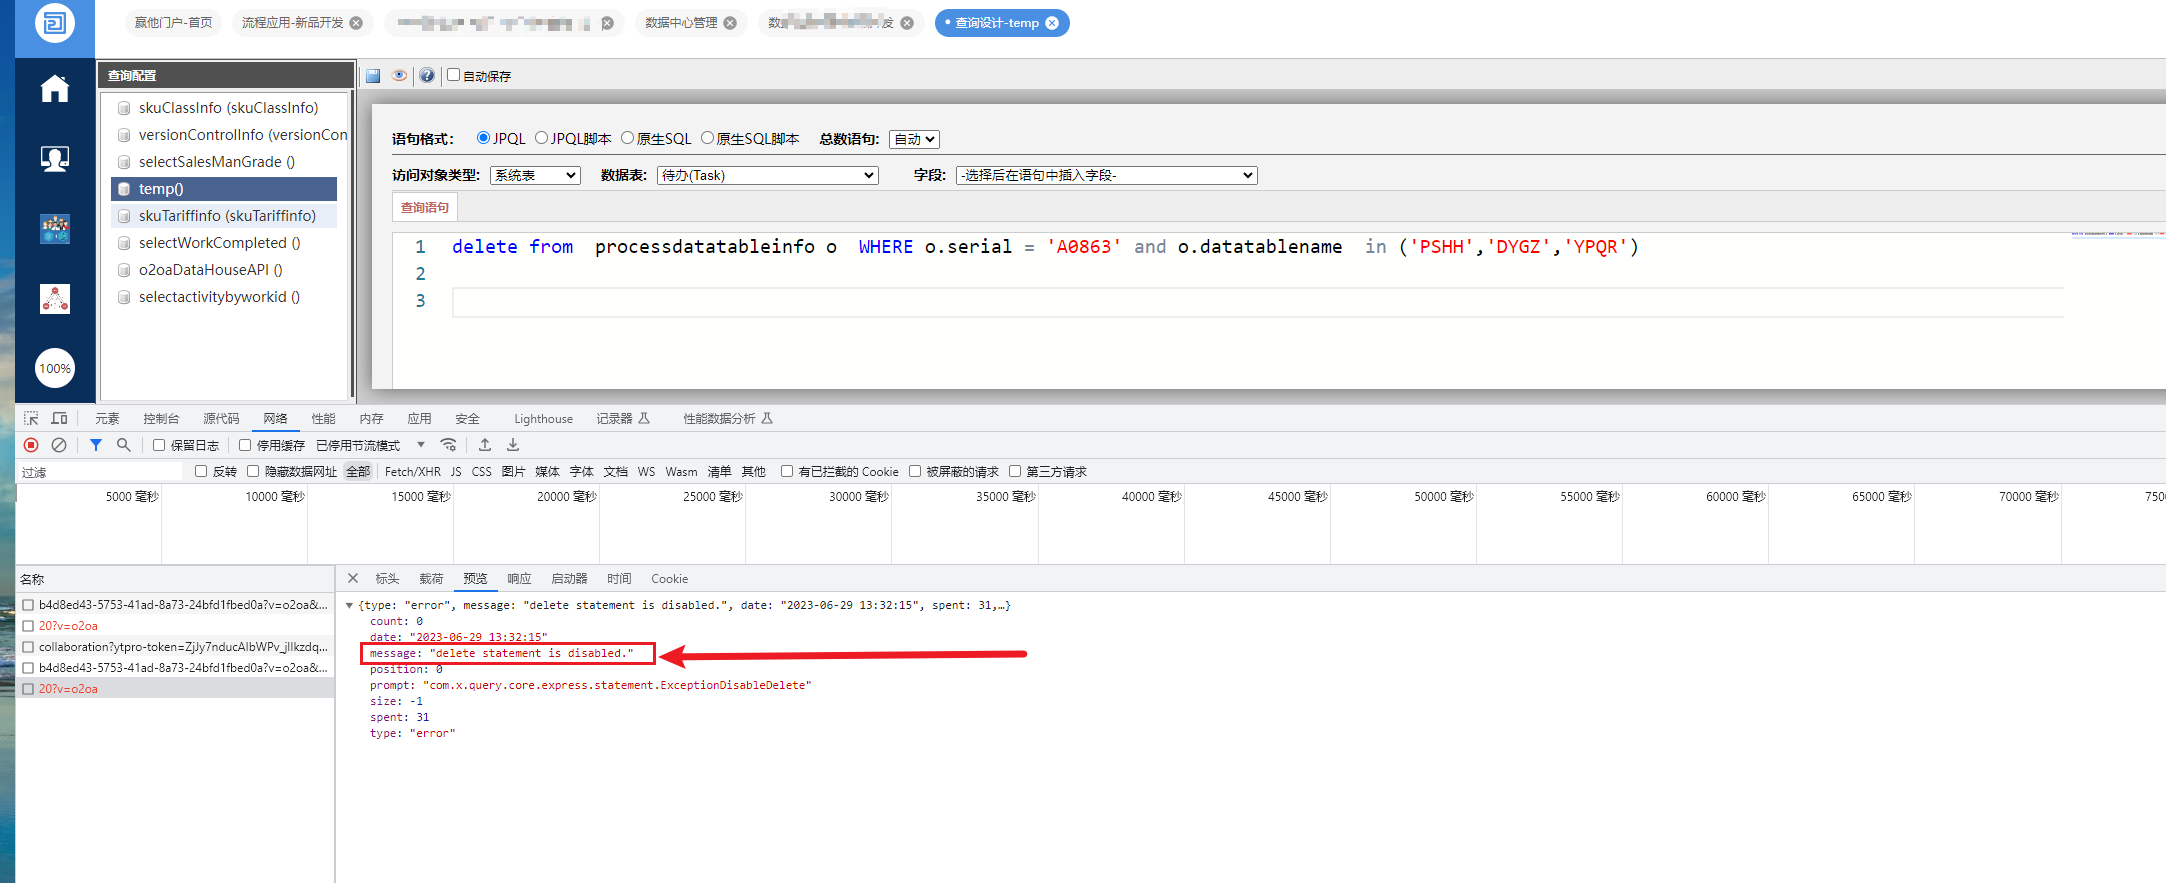Image resolution: width=2166 pixels, height=883 pixels.
Task: Select the collaboration?ytpro-token network request
Action: point(176,647)
